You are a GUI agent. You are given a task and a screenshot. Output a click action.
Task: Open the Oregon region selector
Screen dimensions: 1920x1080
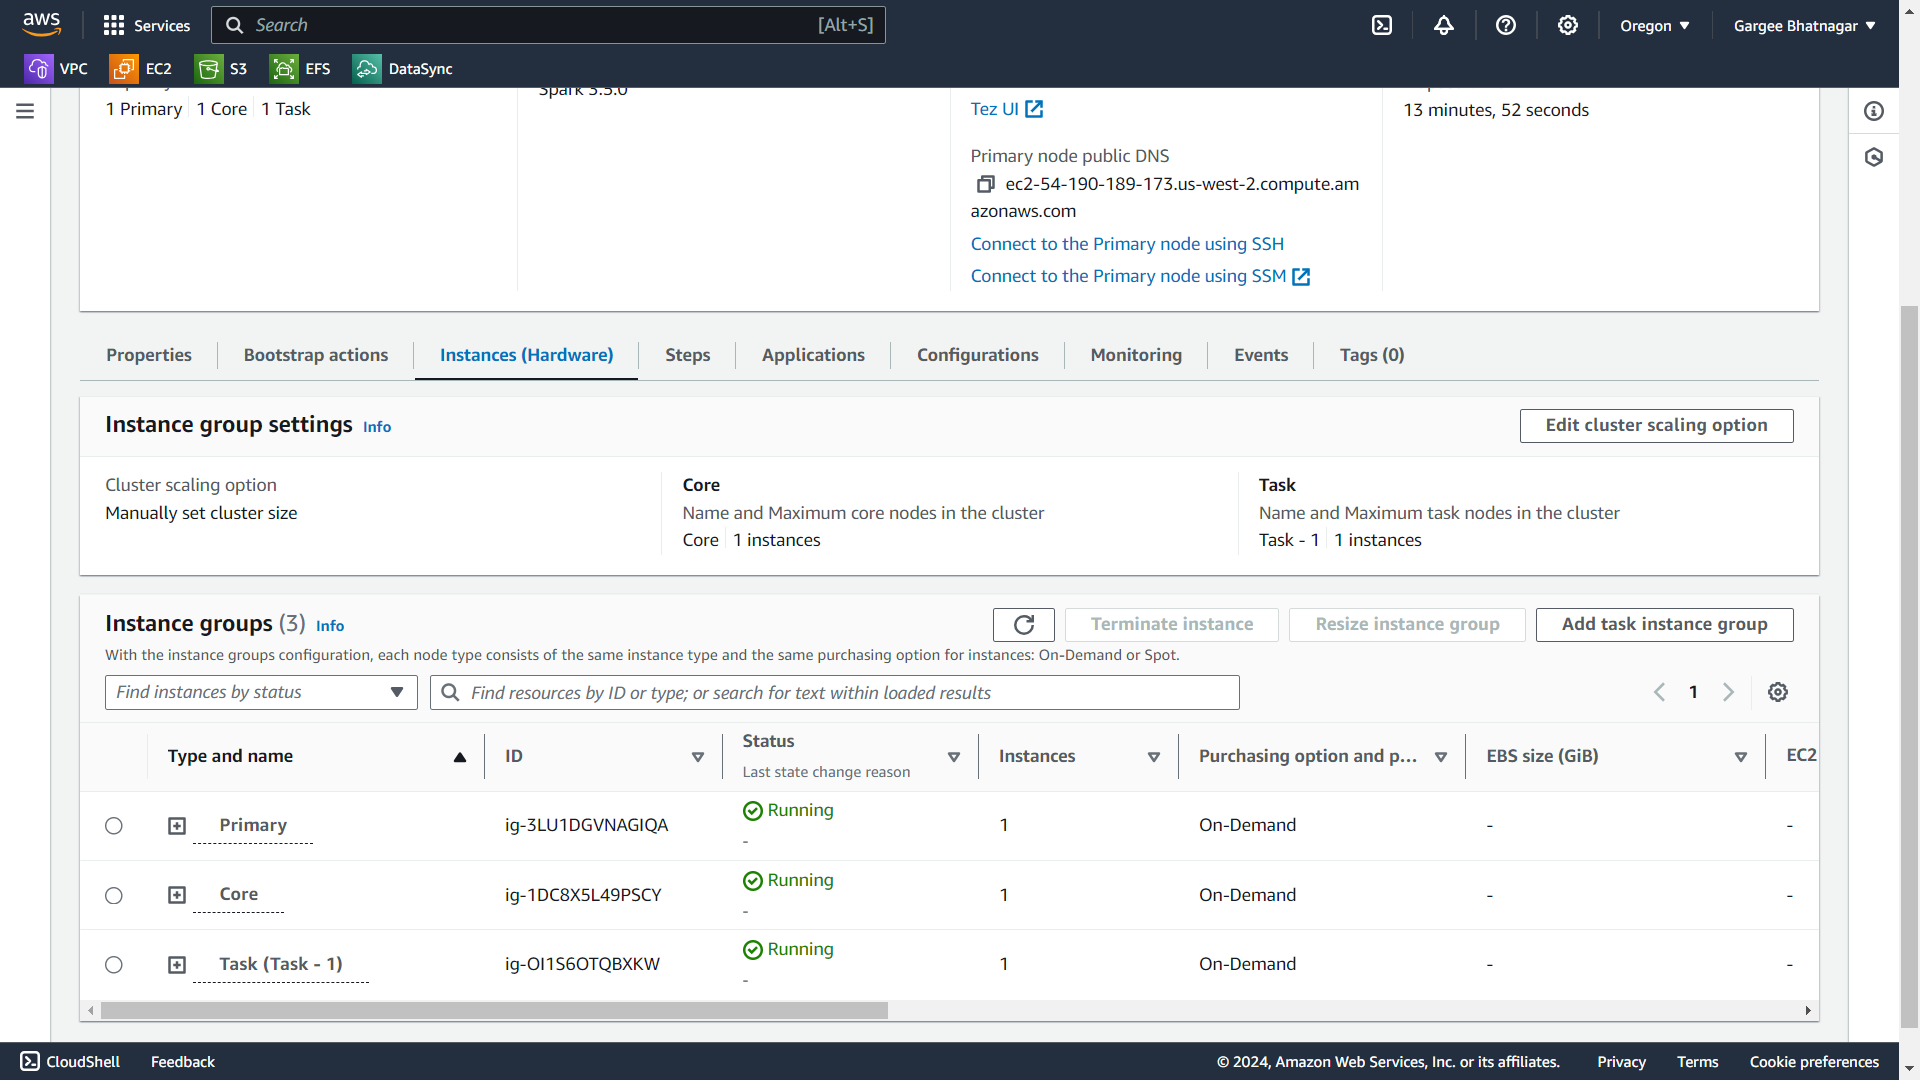pos(1654,26)
